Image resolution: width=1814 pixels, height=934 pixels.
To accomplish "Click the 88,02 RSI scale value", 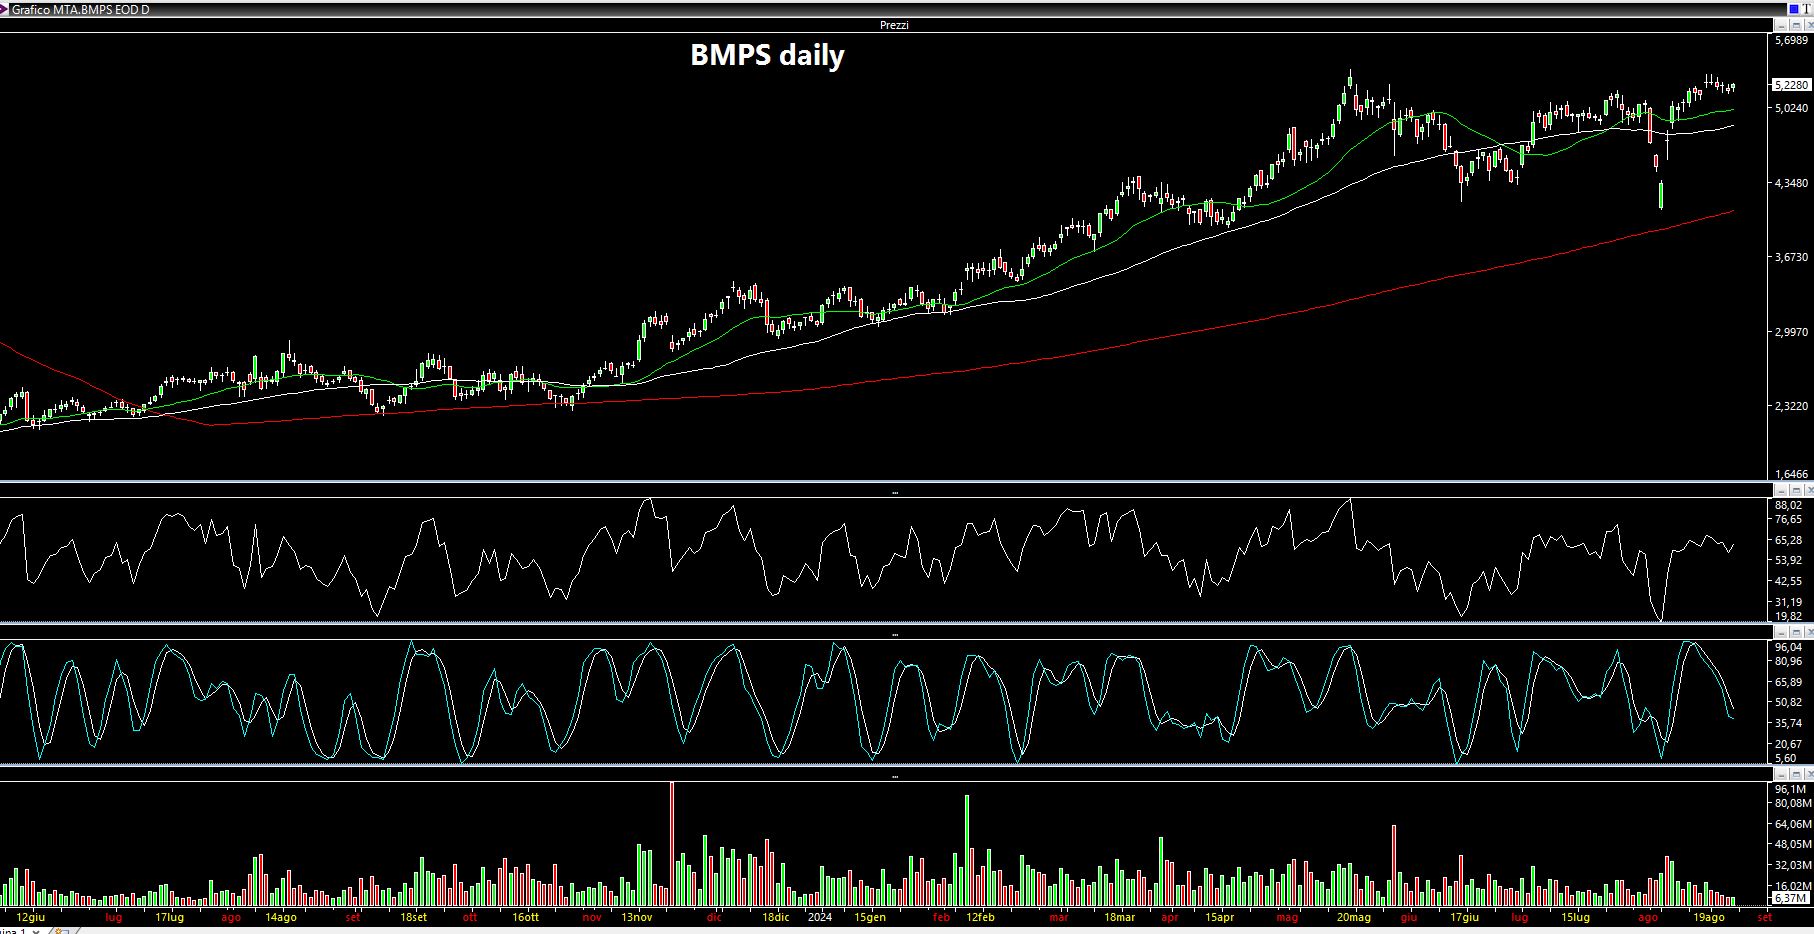I will (1788, 506).
